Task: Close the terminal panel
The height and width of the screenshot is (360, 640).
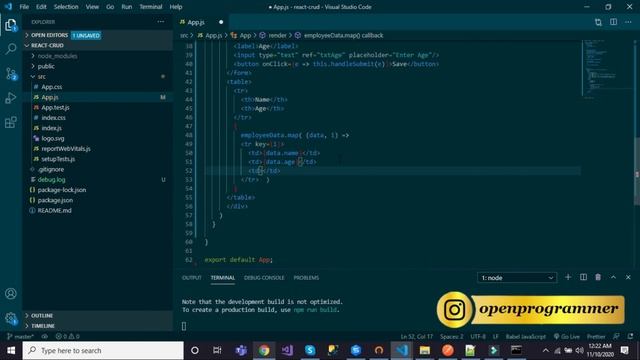Action: point(628,277)
